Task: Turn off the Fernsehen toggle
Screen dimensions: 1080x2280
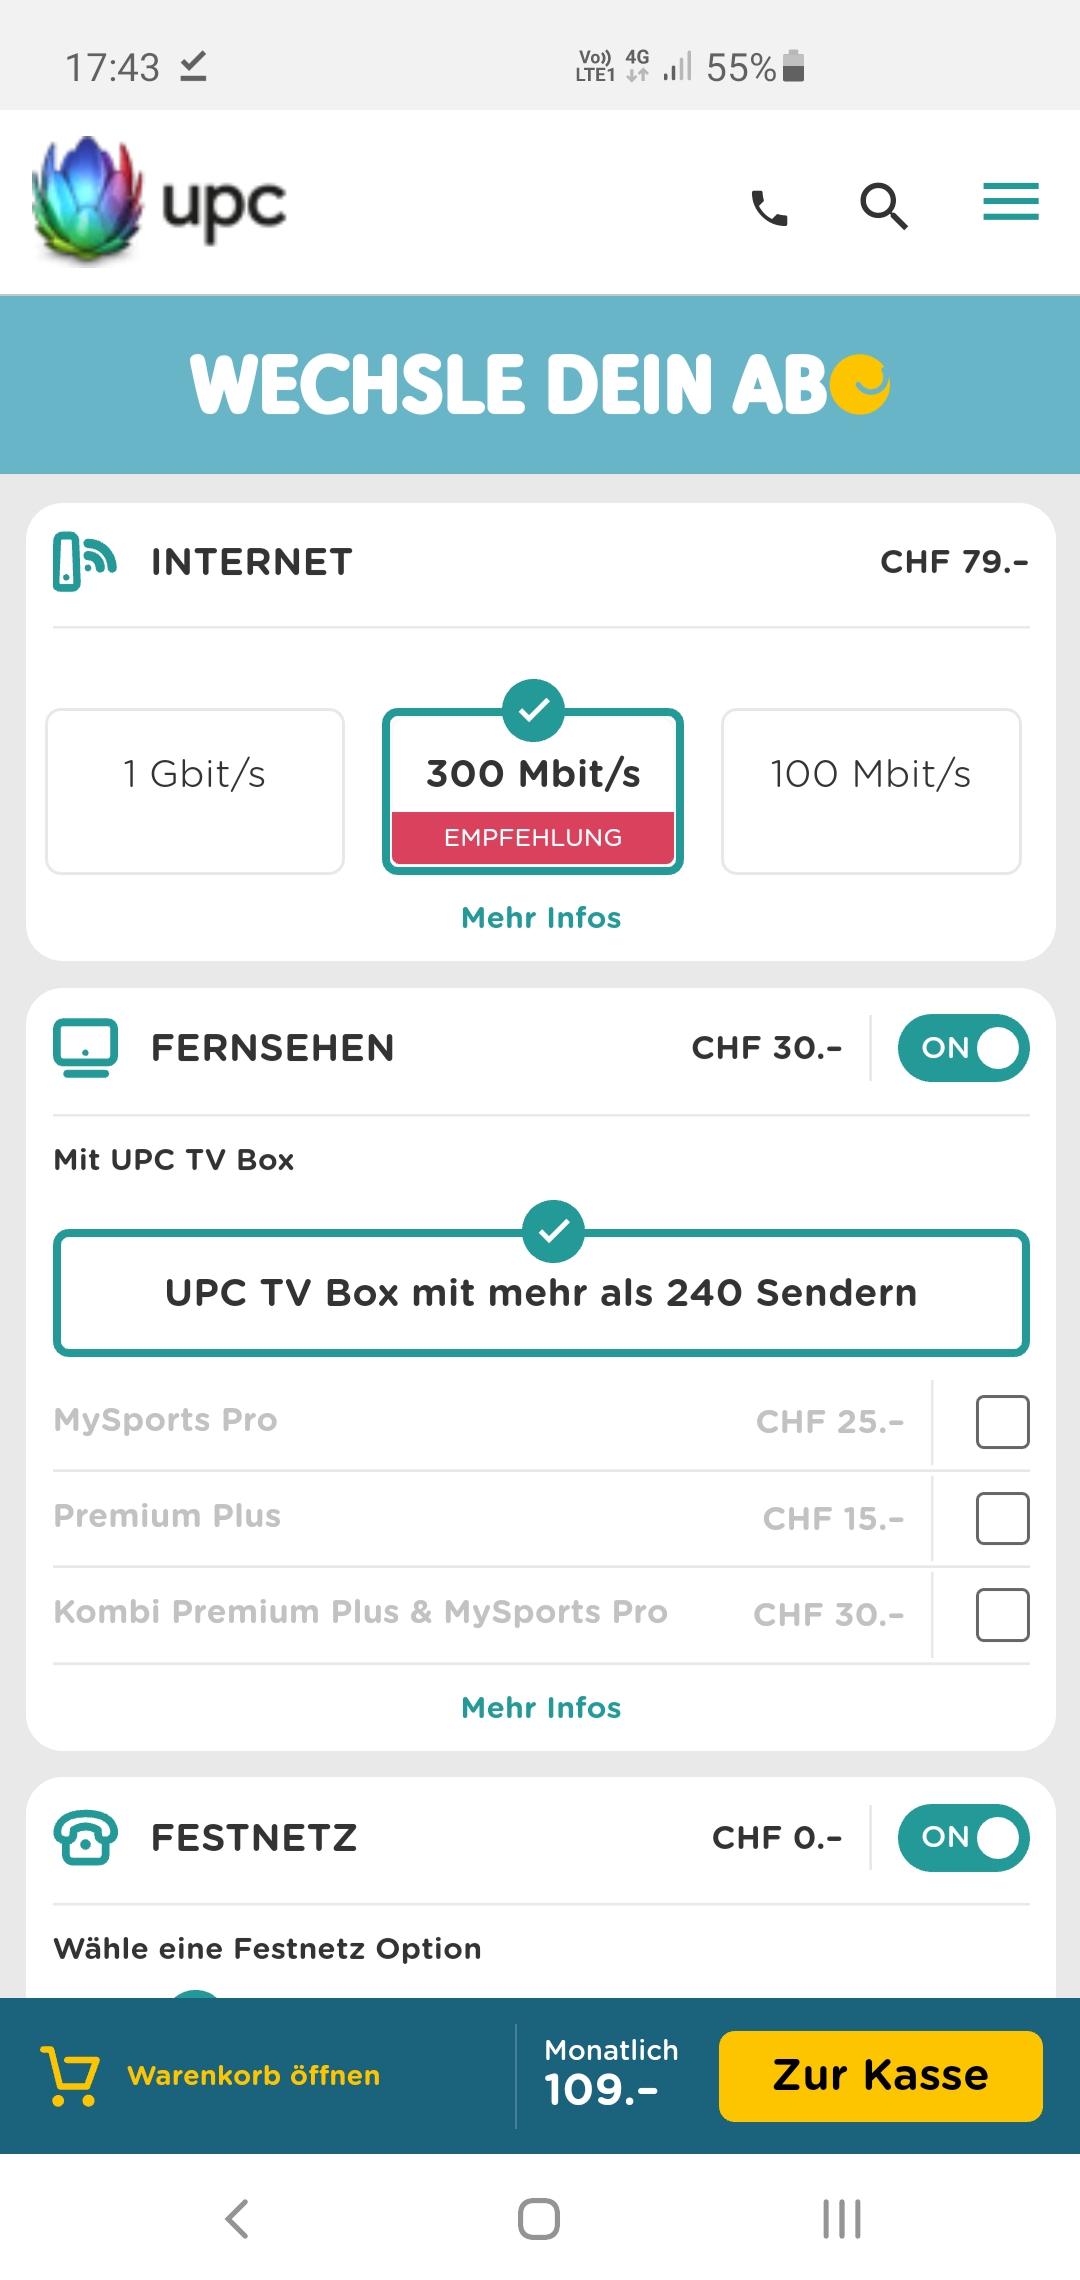Action: point(963,1048)
